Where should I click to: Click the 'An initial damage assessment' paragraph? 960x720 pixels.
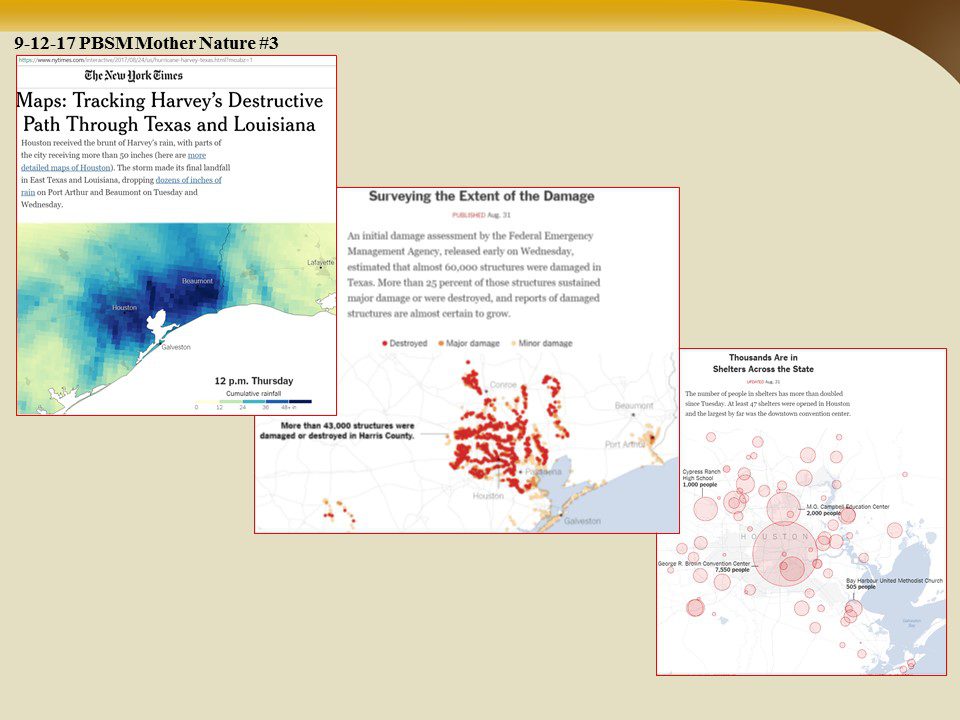474,274
